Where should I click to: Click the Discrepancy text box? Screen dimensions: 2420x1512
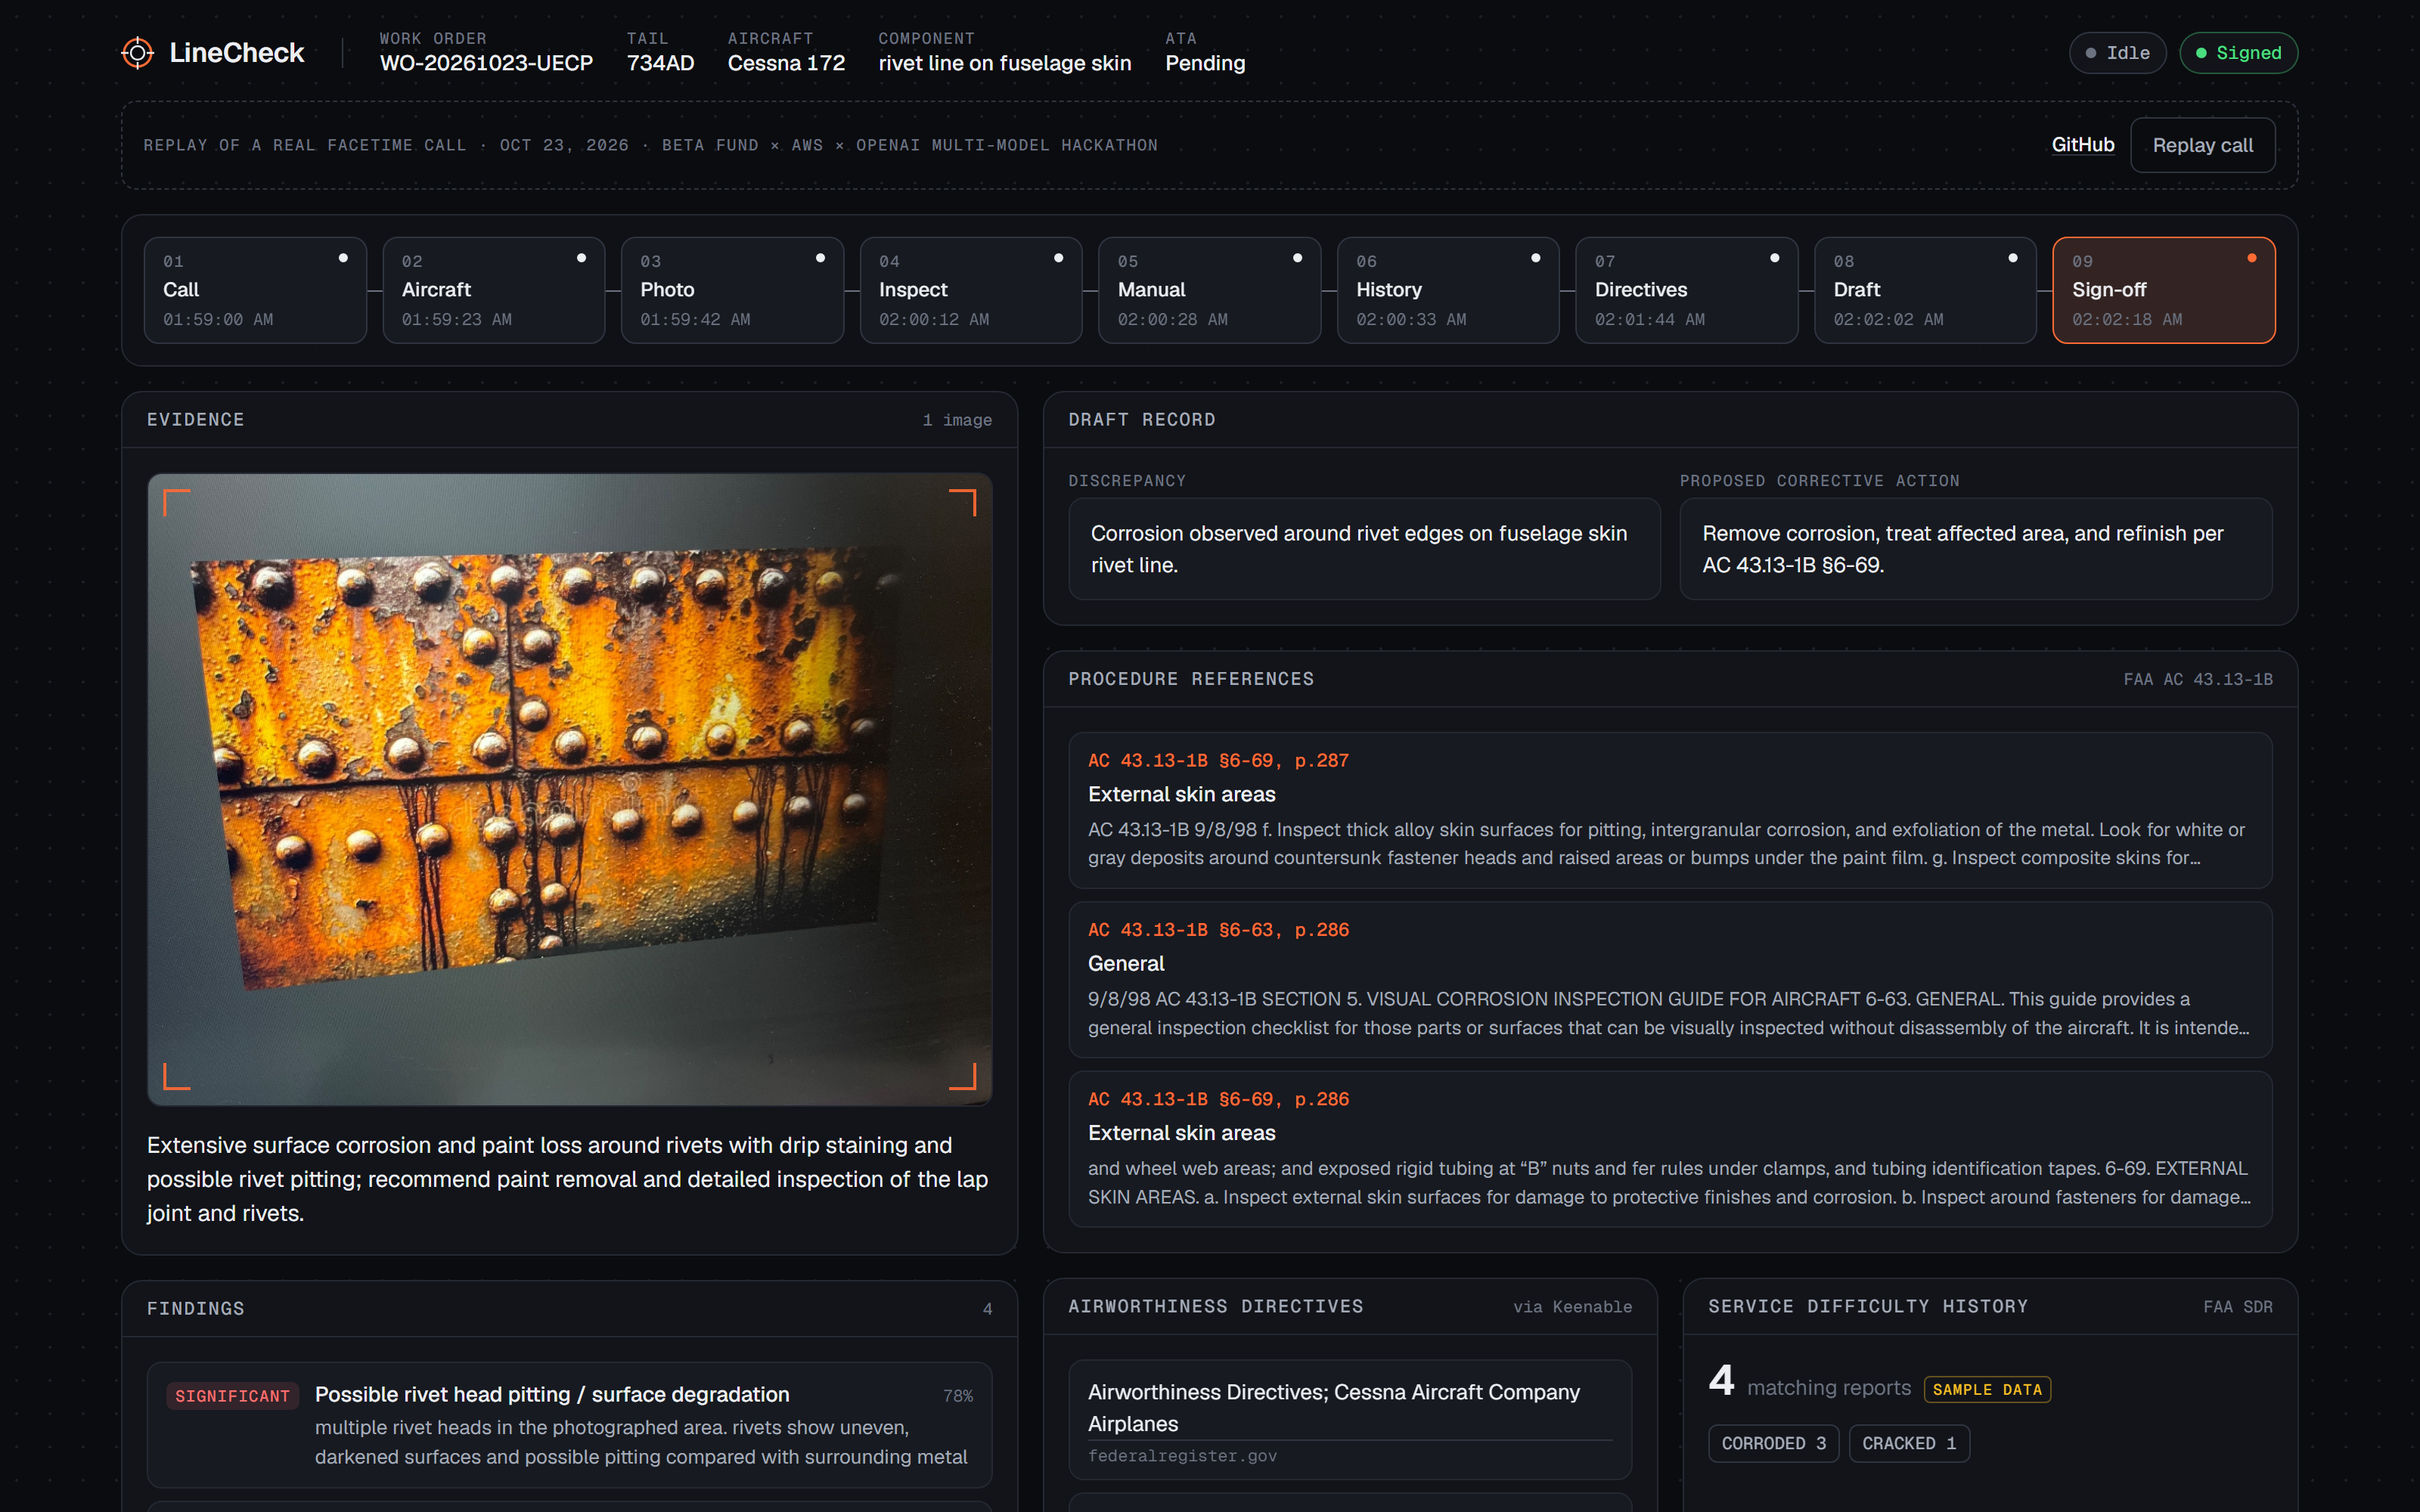coord(1364,549)
